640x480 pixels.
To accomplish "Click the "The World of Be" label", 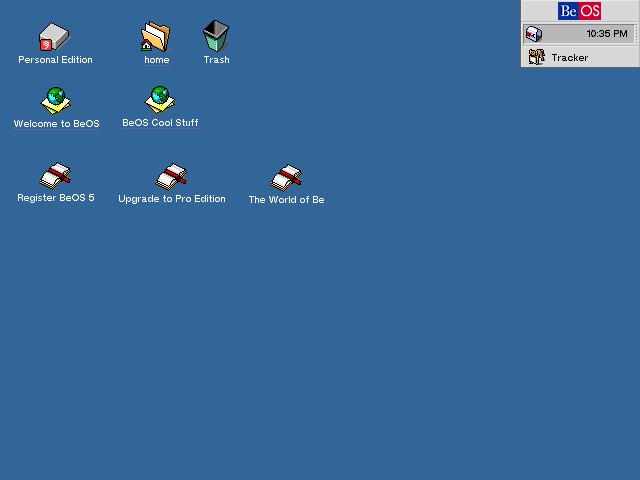I will coord(287,200).
